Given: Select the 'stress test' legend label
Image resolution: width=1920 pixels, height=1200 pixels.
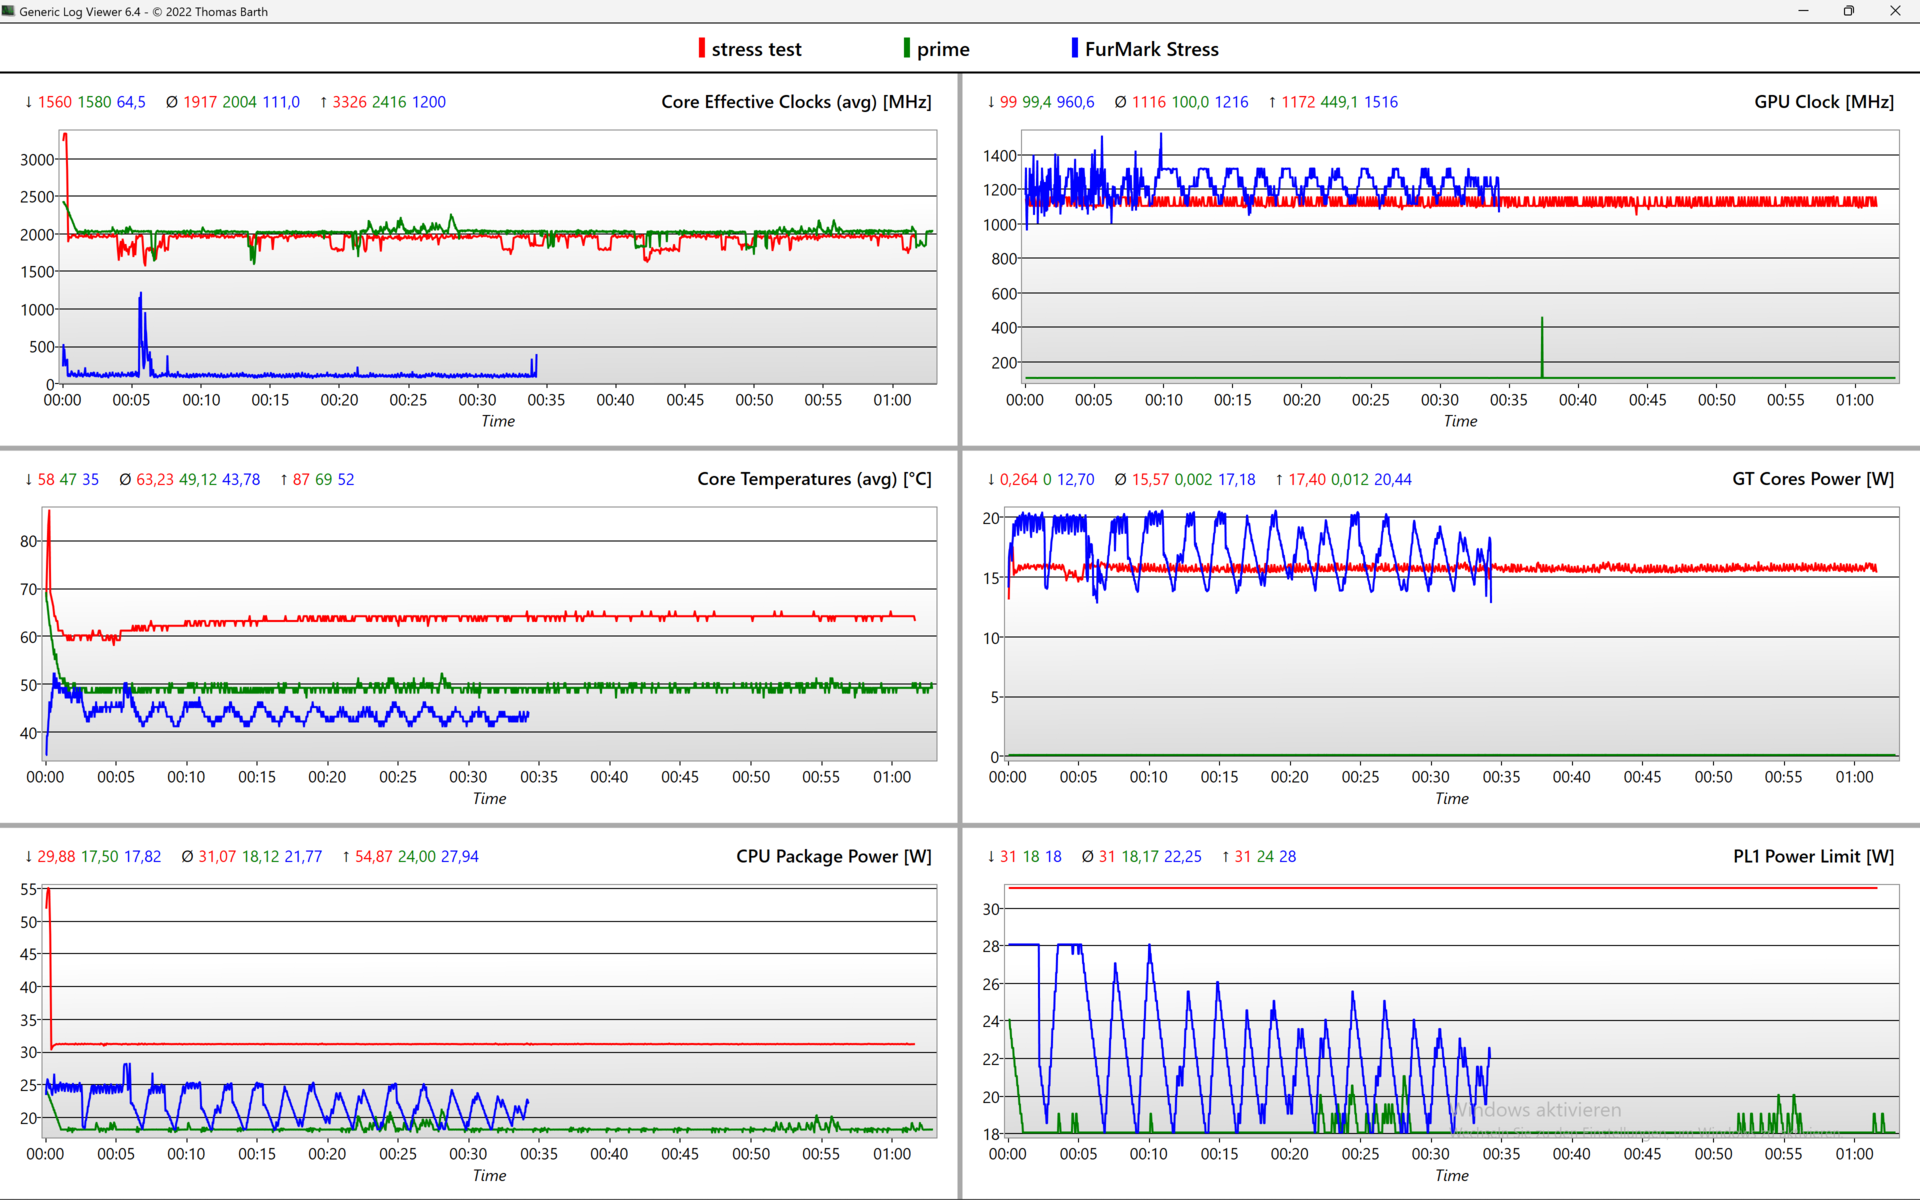Looking at the screenshot, I should (756, 49).
